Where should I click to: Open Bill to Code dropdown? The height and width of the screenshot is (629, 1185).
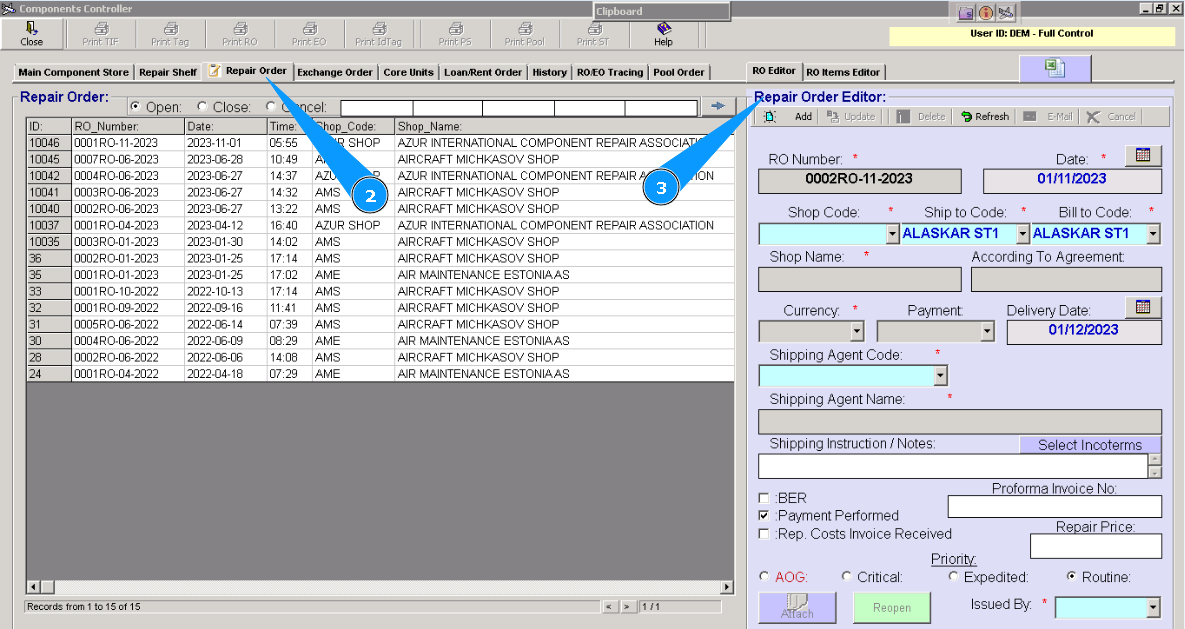point(1153,234)
